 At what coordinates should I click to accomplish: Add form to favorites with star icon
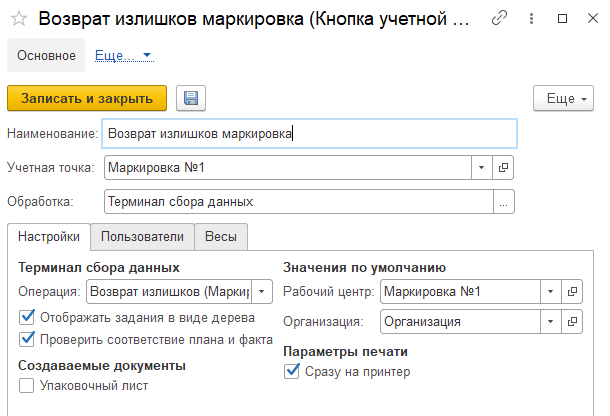point(18,18)
